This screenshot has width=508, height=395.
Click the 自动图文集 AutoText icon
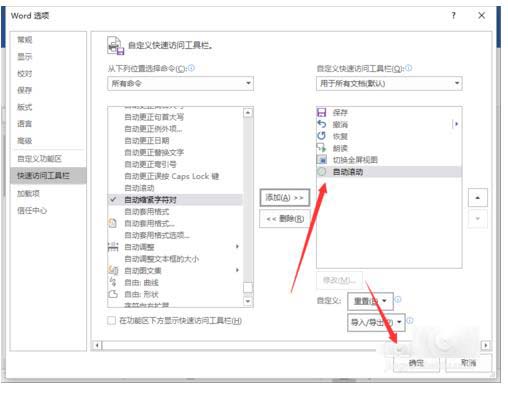click(113, 270)
